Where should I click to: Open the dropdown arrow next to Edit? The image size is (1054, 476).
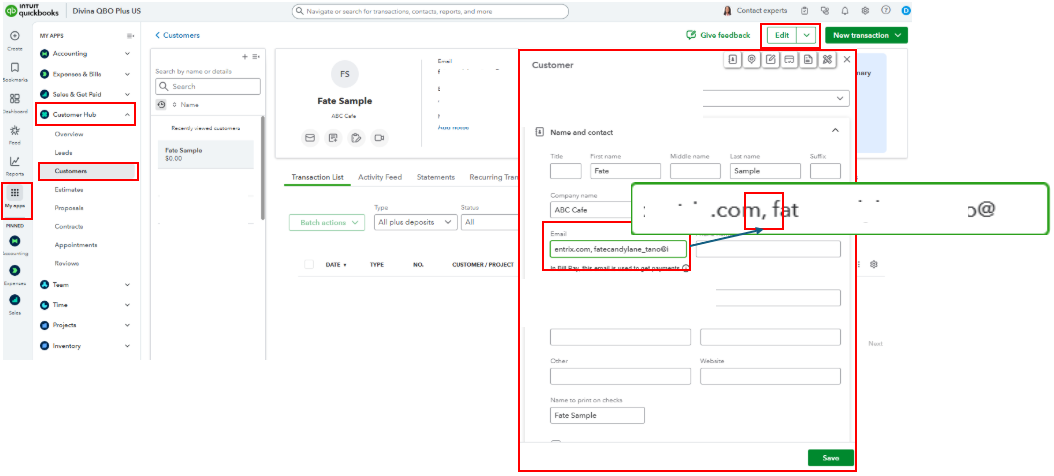(807, 35)
